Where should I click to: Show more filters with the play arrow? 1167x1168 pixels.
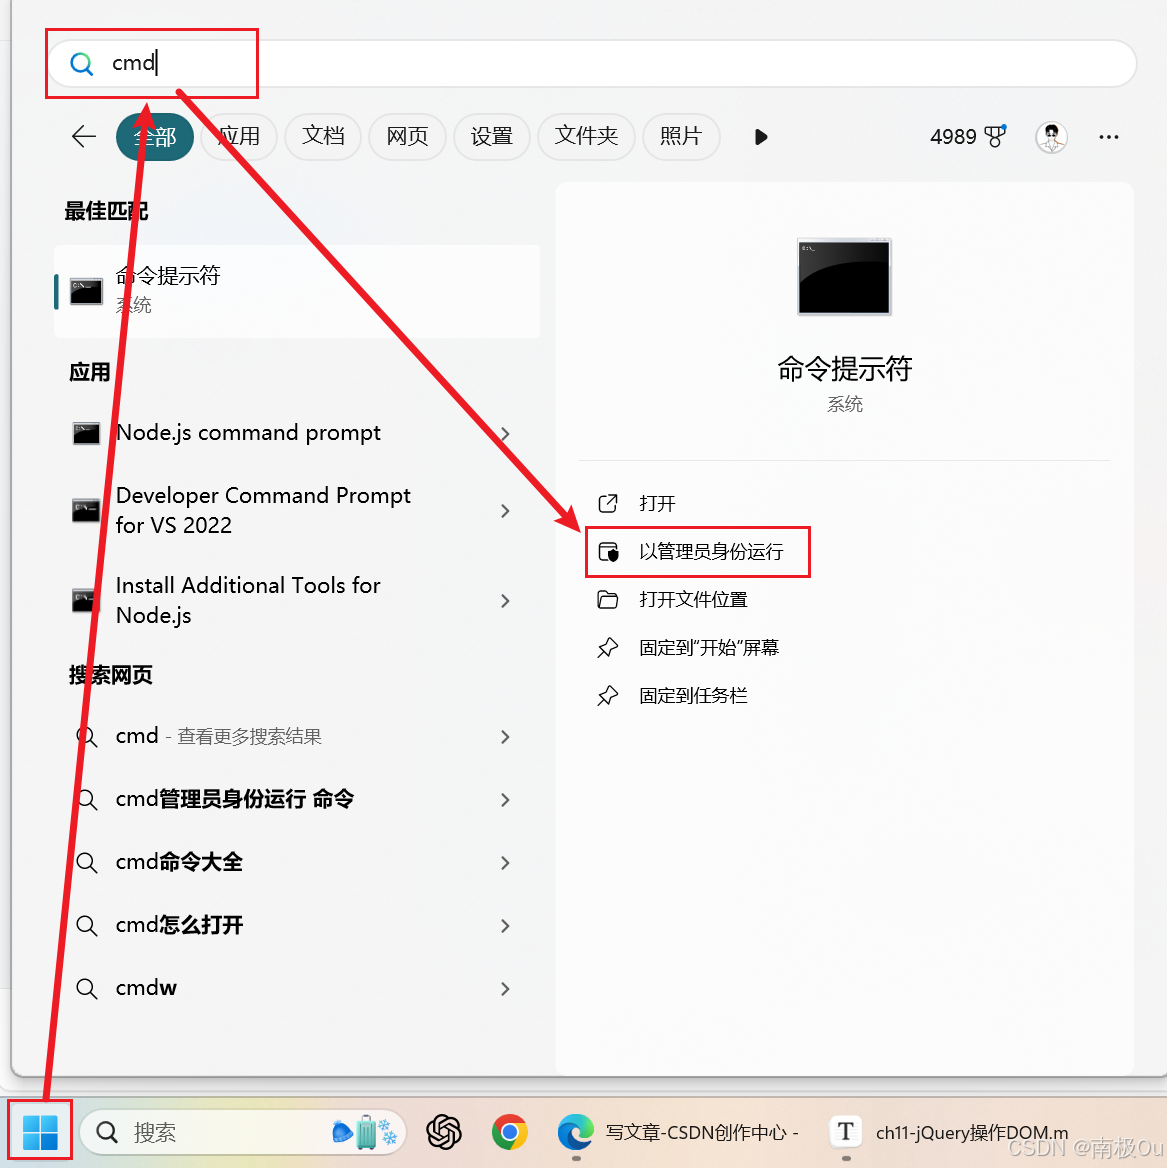(760, 137)
